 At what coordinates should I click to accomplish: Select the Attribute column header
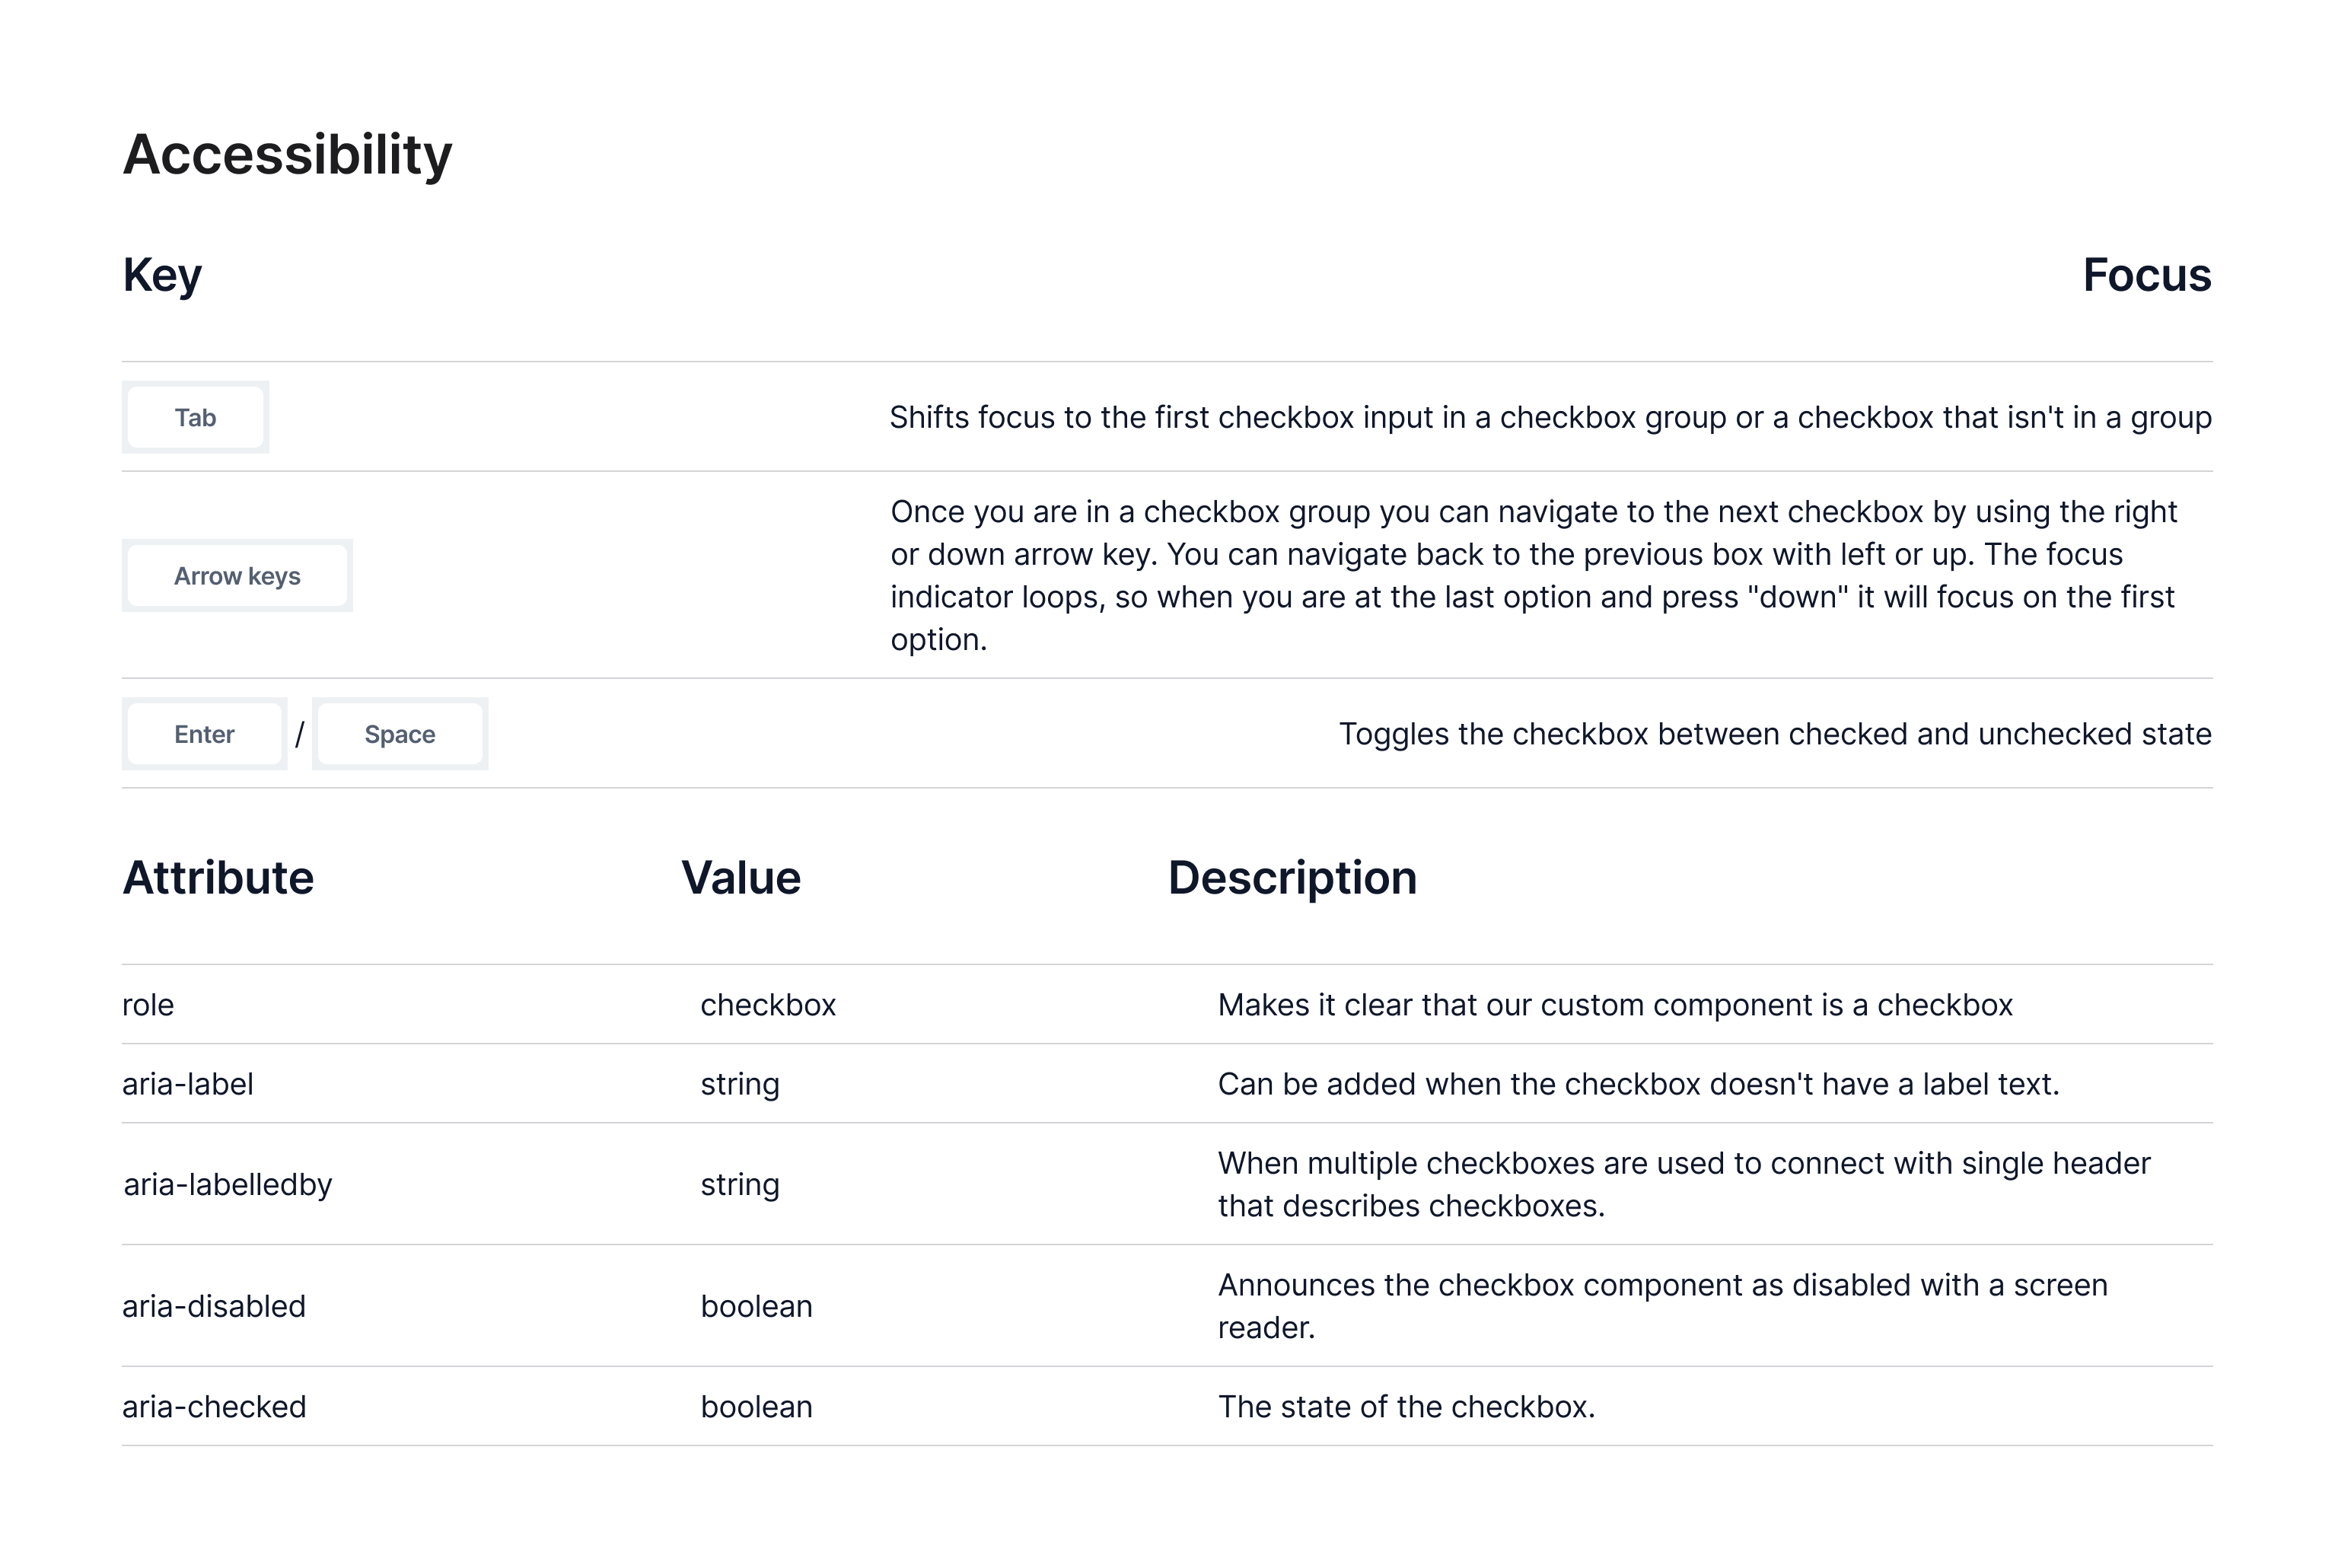point(218,878)
